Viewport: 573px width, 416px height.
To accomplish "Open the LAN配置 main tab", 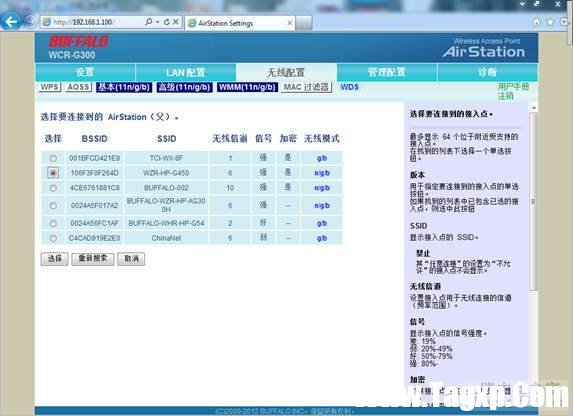I will (x=186, y=72).
